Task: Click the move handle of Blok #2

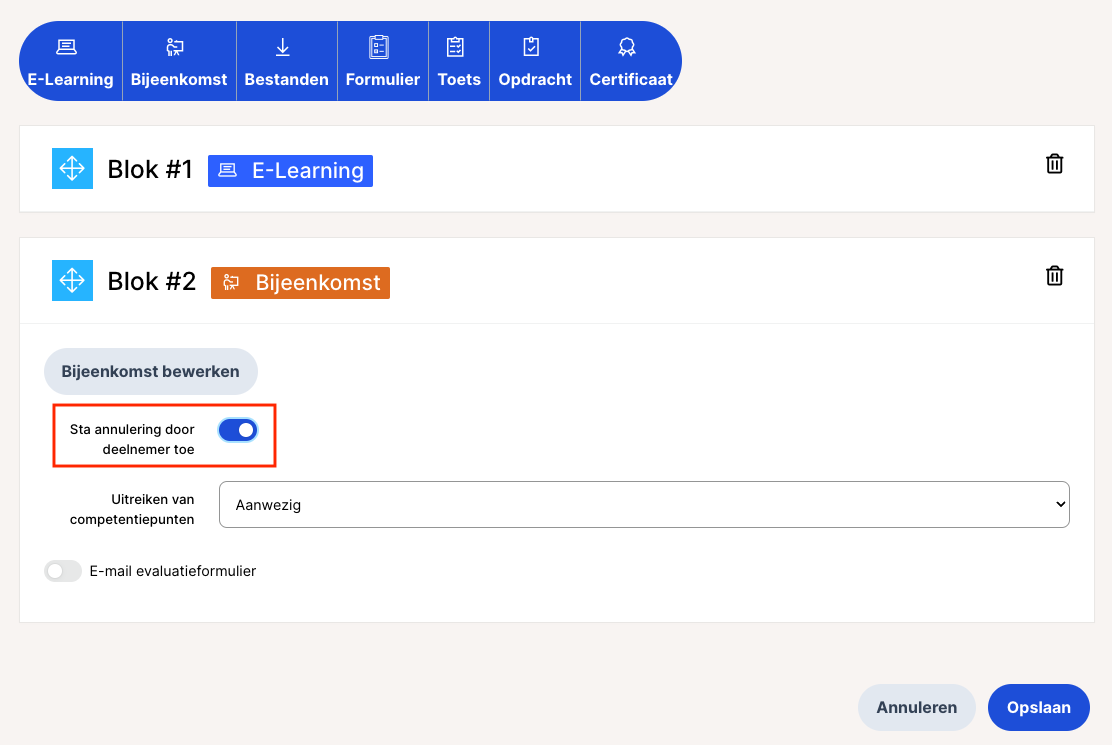Action: (x=72, y=281)
